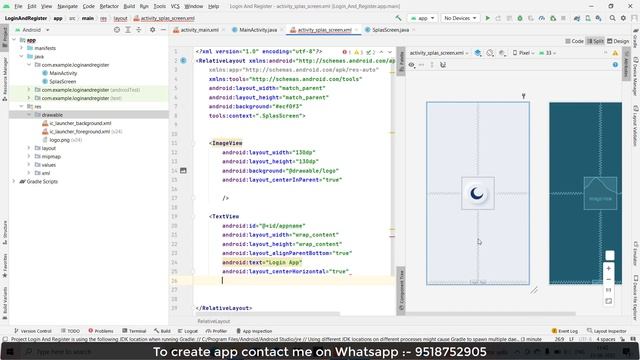The width and height of the screenshot is (640, 360).
Task: Open the Event Log panel
Action: click(564, 331)
